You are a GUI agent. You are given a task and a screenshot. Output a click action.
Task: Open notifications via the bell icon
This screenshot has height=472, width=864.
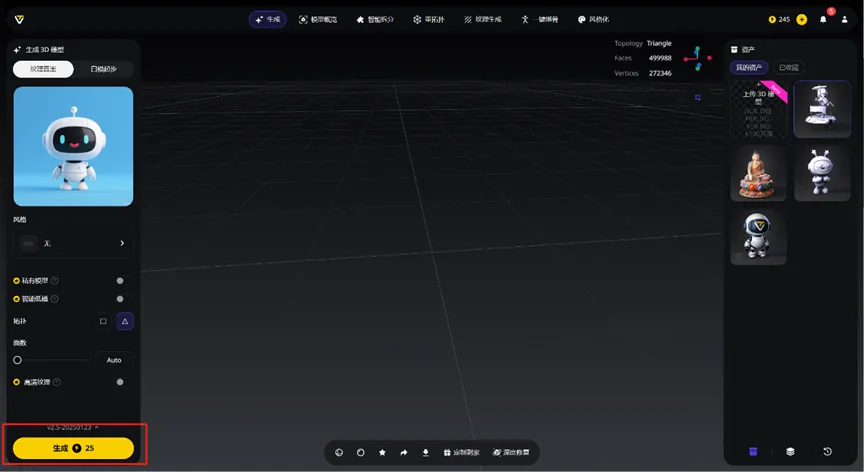823,19
